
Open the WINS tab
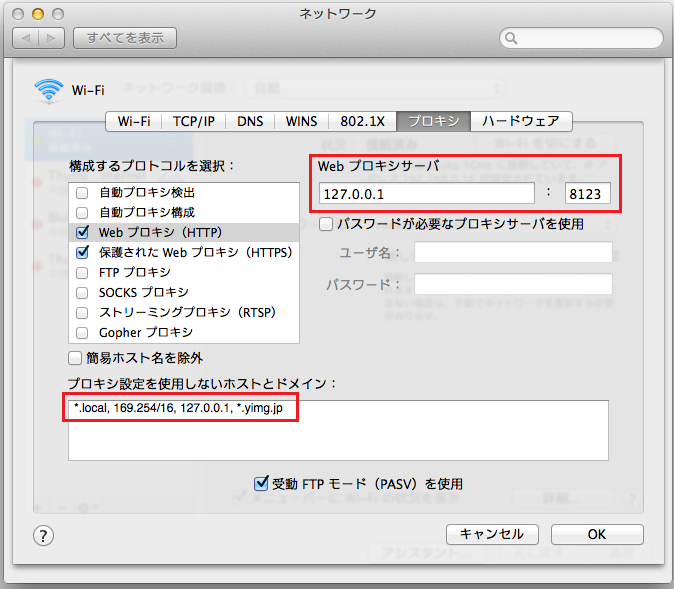(301, 121)
